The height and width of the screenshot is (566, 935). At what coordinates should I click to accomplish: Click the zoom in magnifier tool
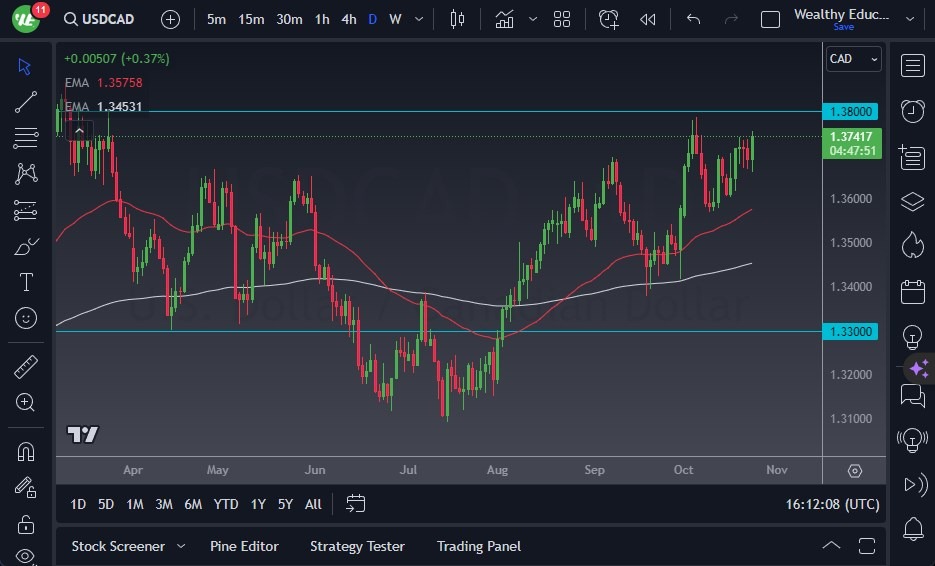[27, 402]
